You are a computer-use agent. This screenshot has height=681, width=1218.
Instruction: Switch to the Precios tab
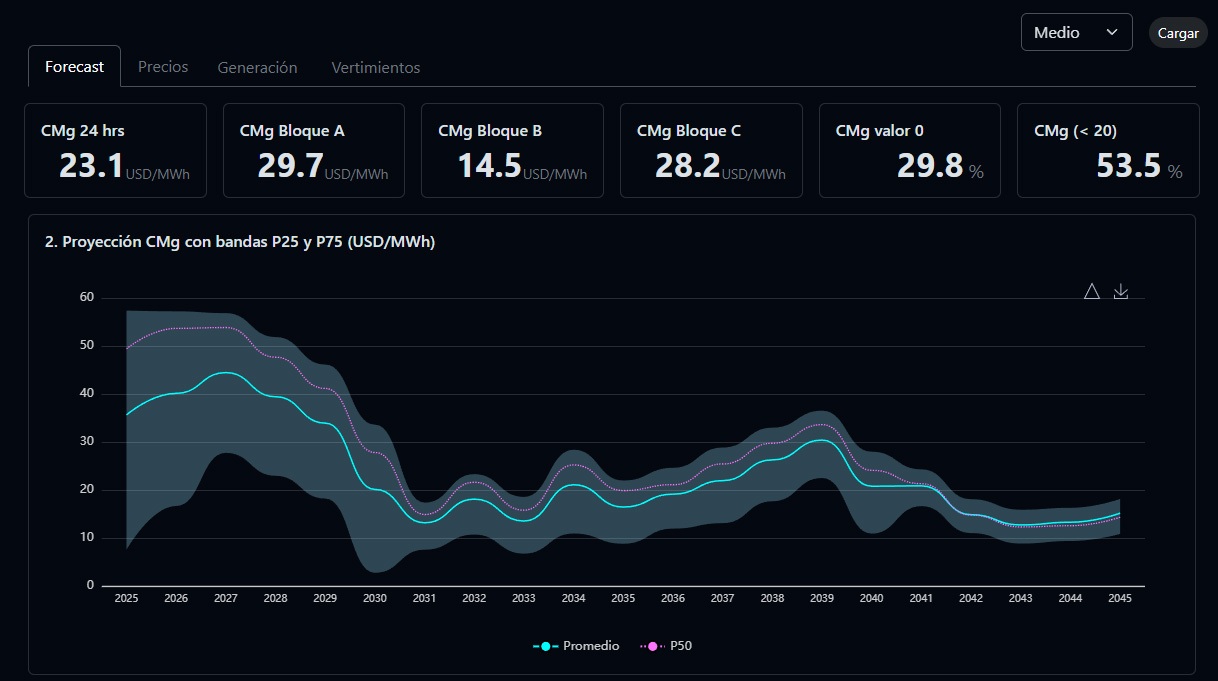tap(163, 67)
